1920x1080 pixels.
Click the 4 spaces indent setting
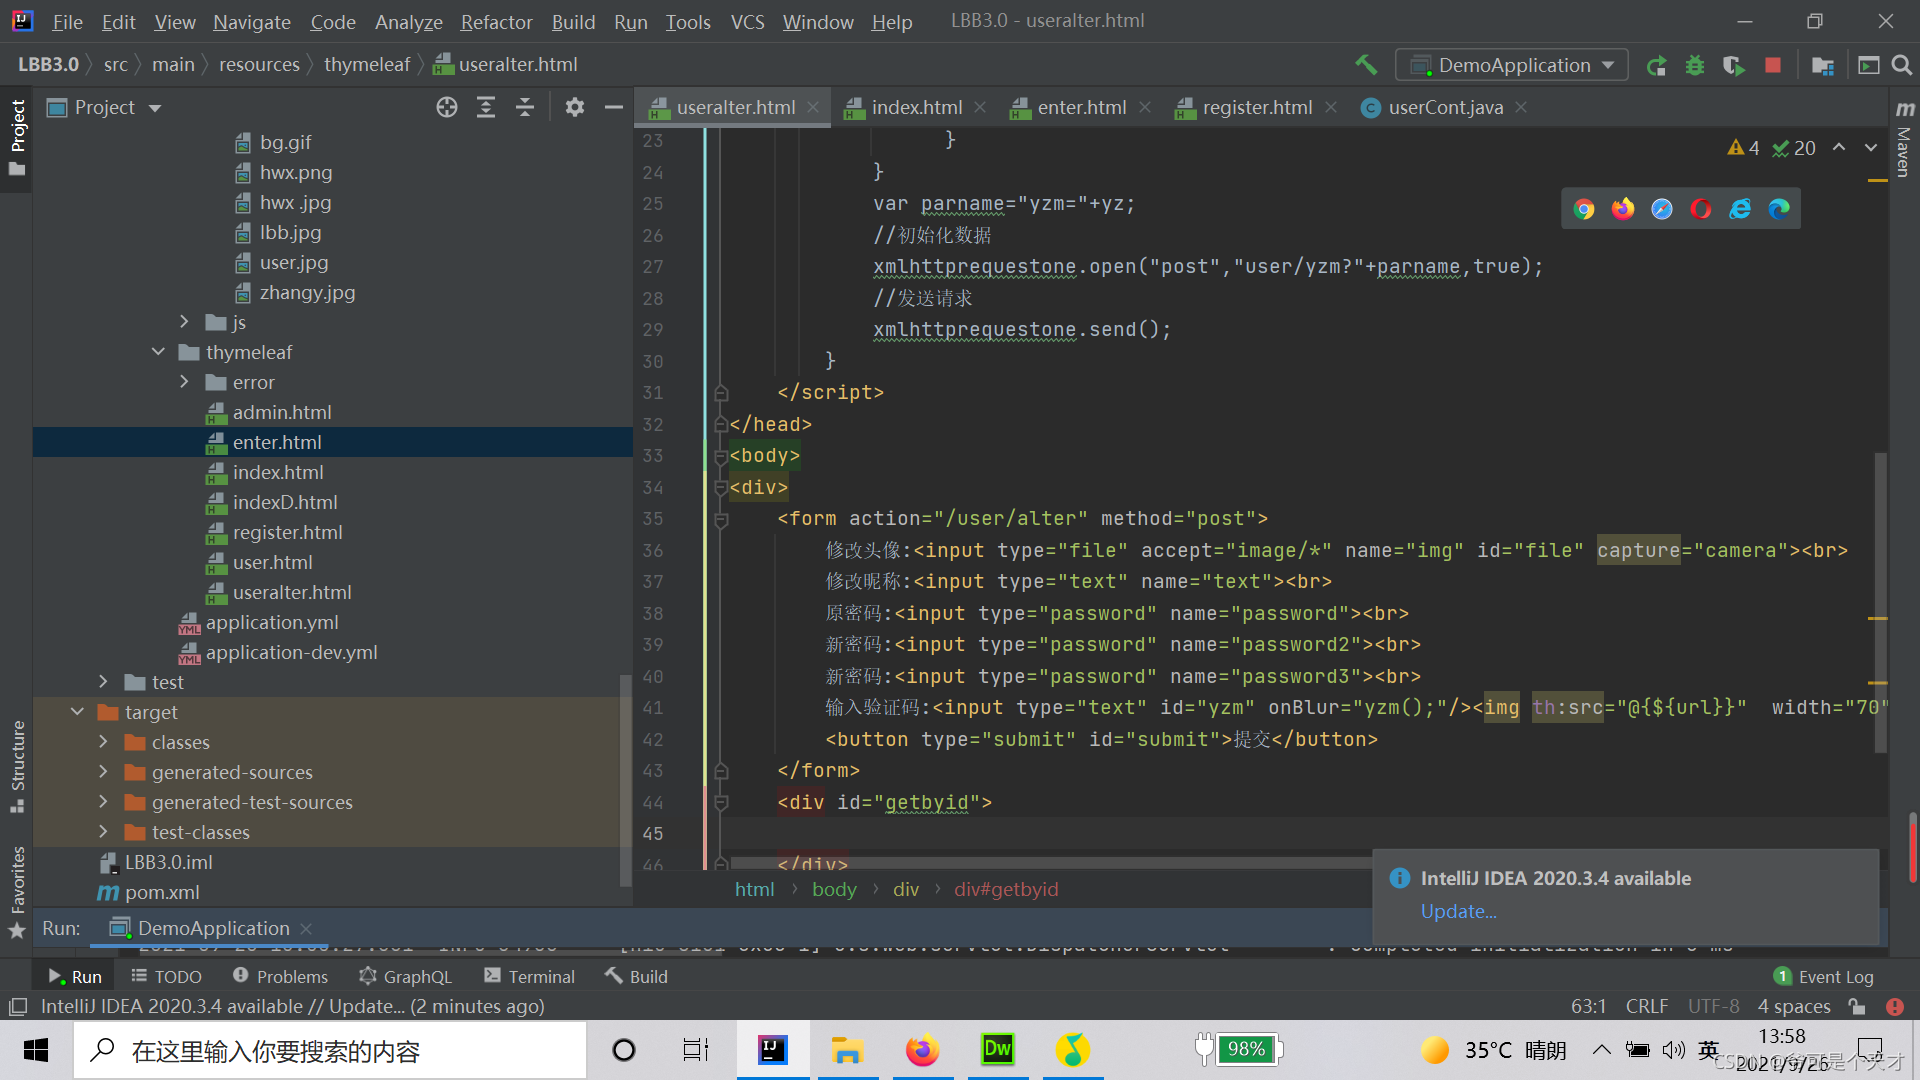tap(1794, 1006)
